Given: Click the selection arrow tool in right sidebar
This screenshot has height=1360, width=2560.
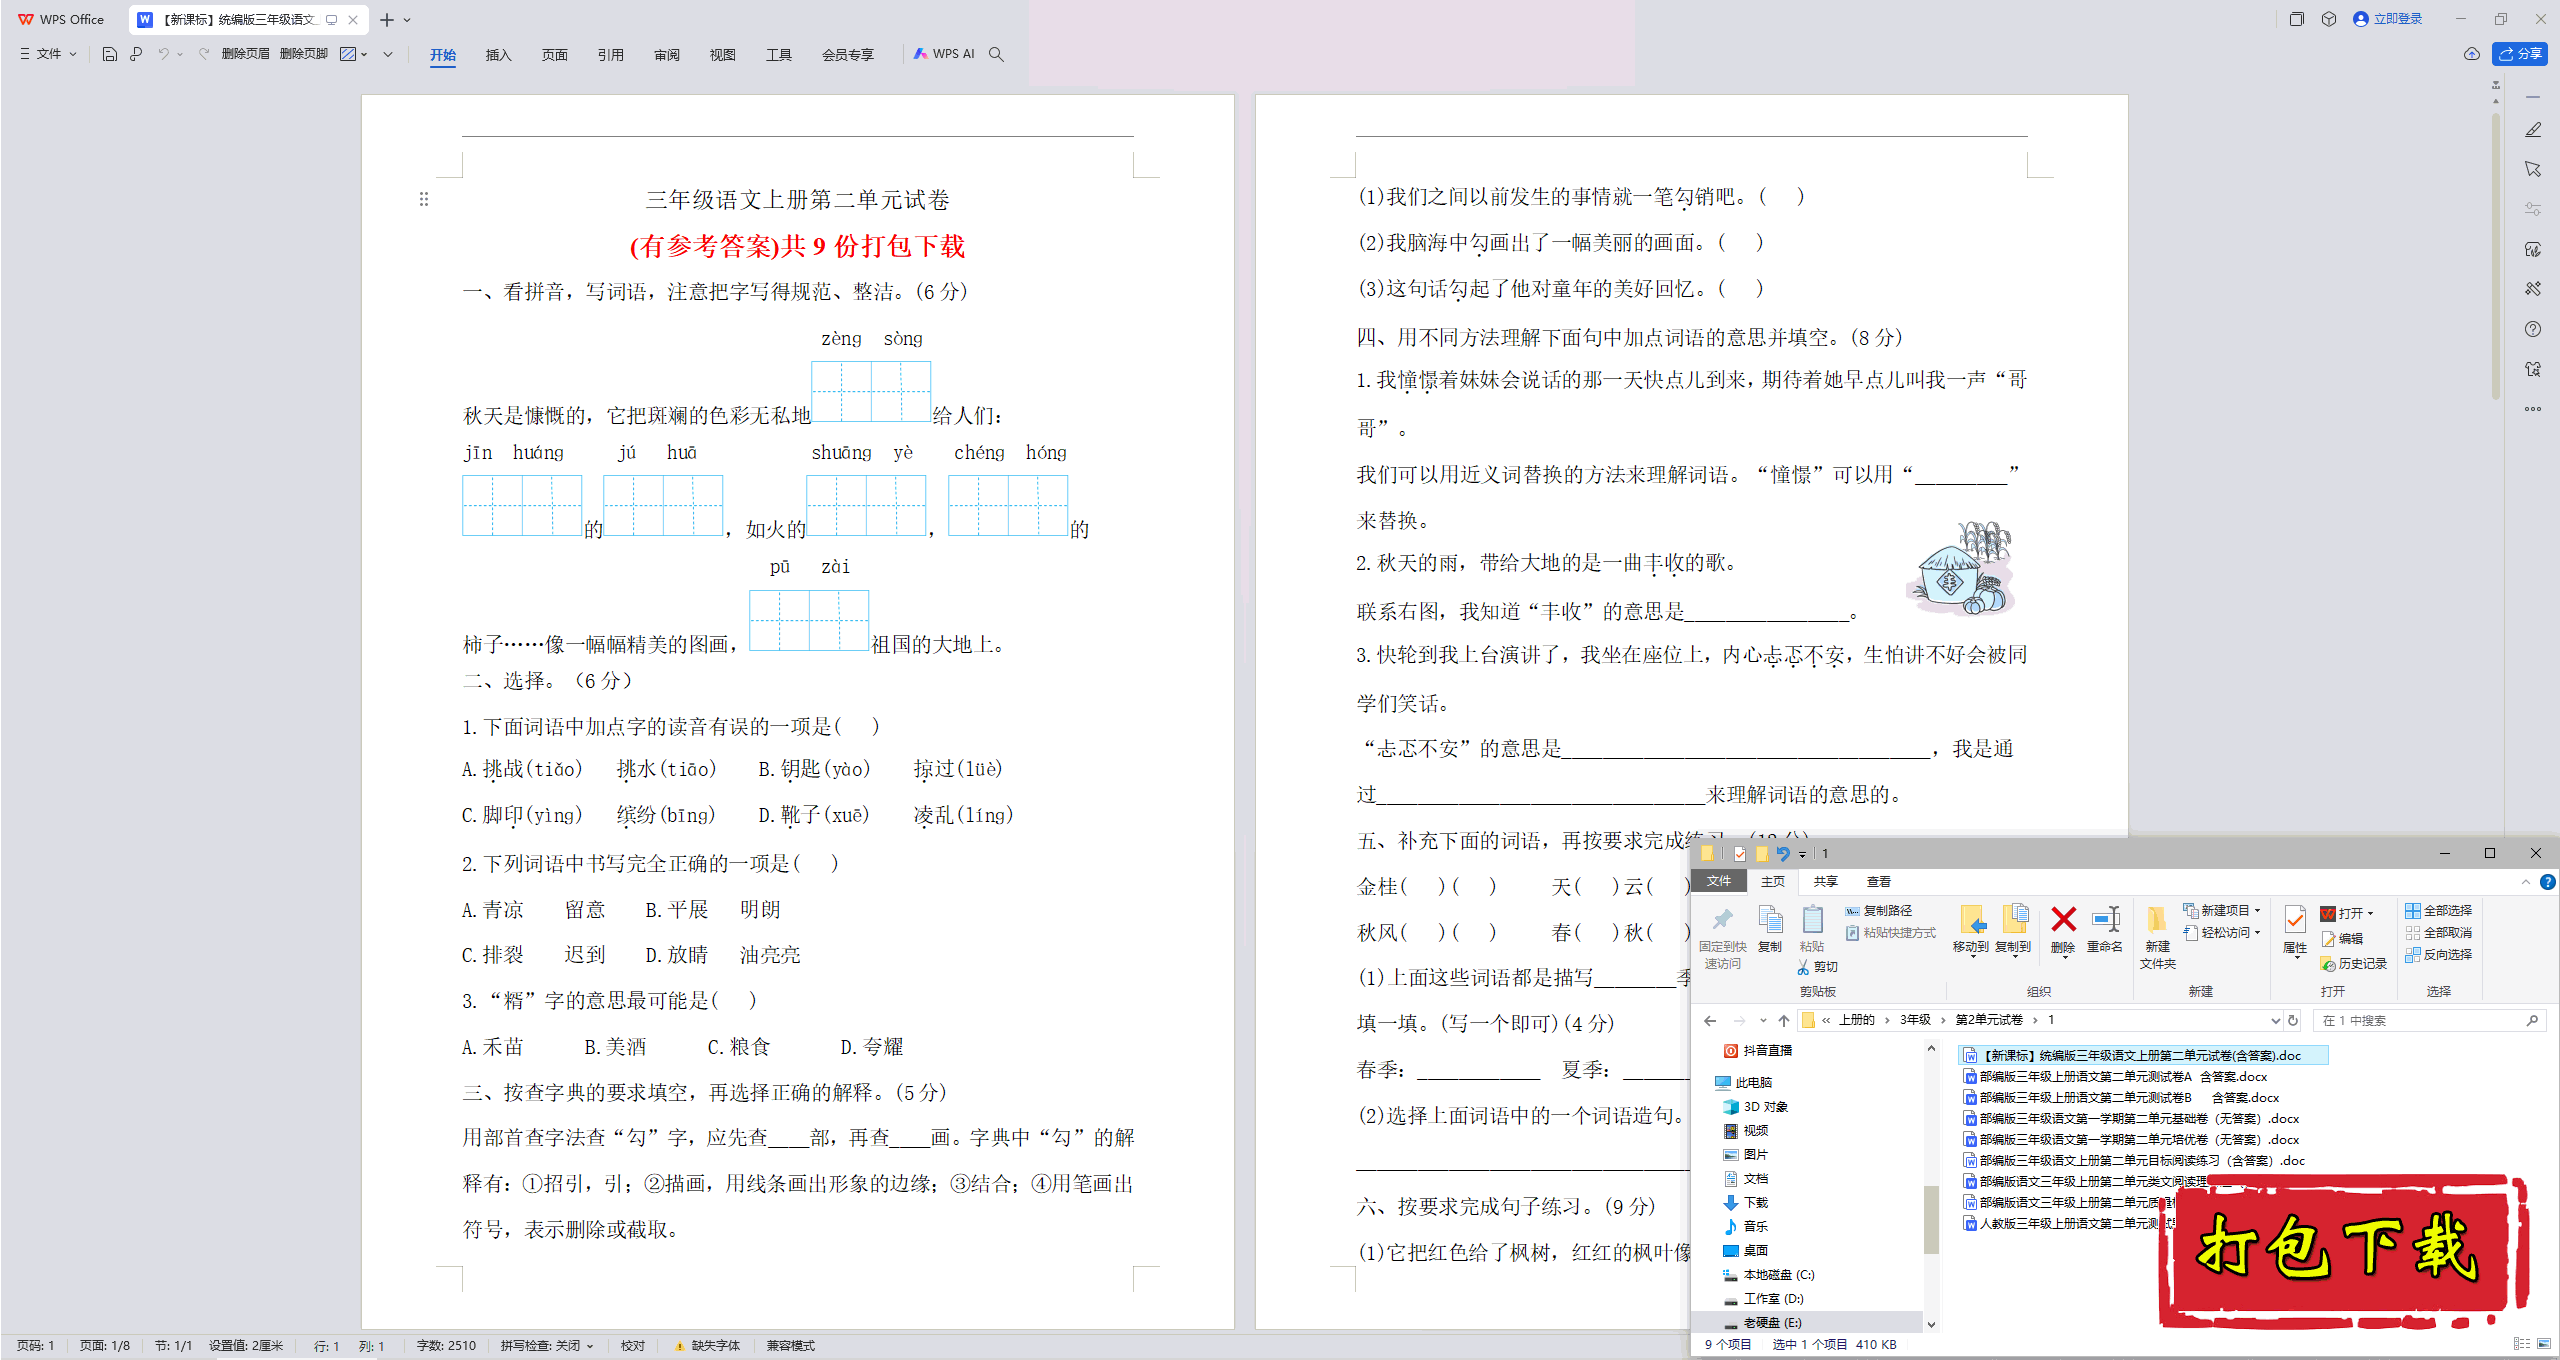Looking at the screenshot, I should click(2533, 169).
